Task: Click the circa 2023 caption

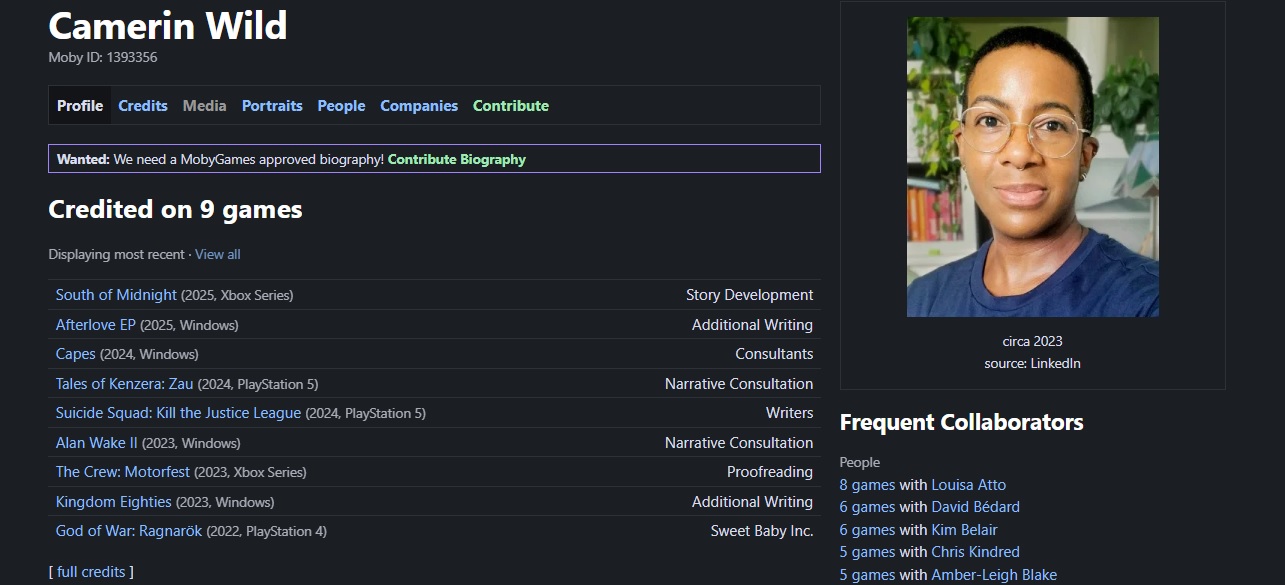Action: coord(1033,341)
